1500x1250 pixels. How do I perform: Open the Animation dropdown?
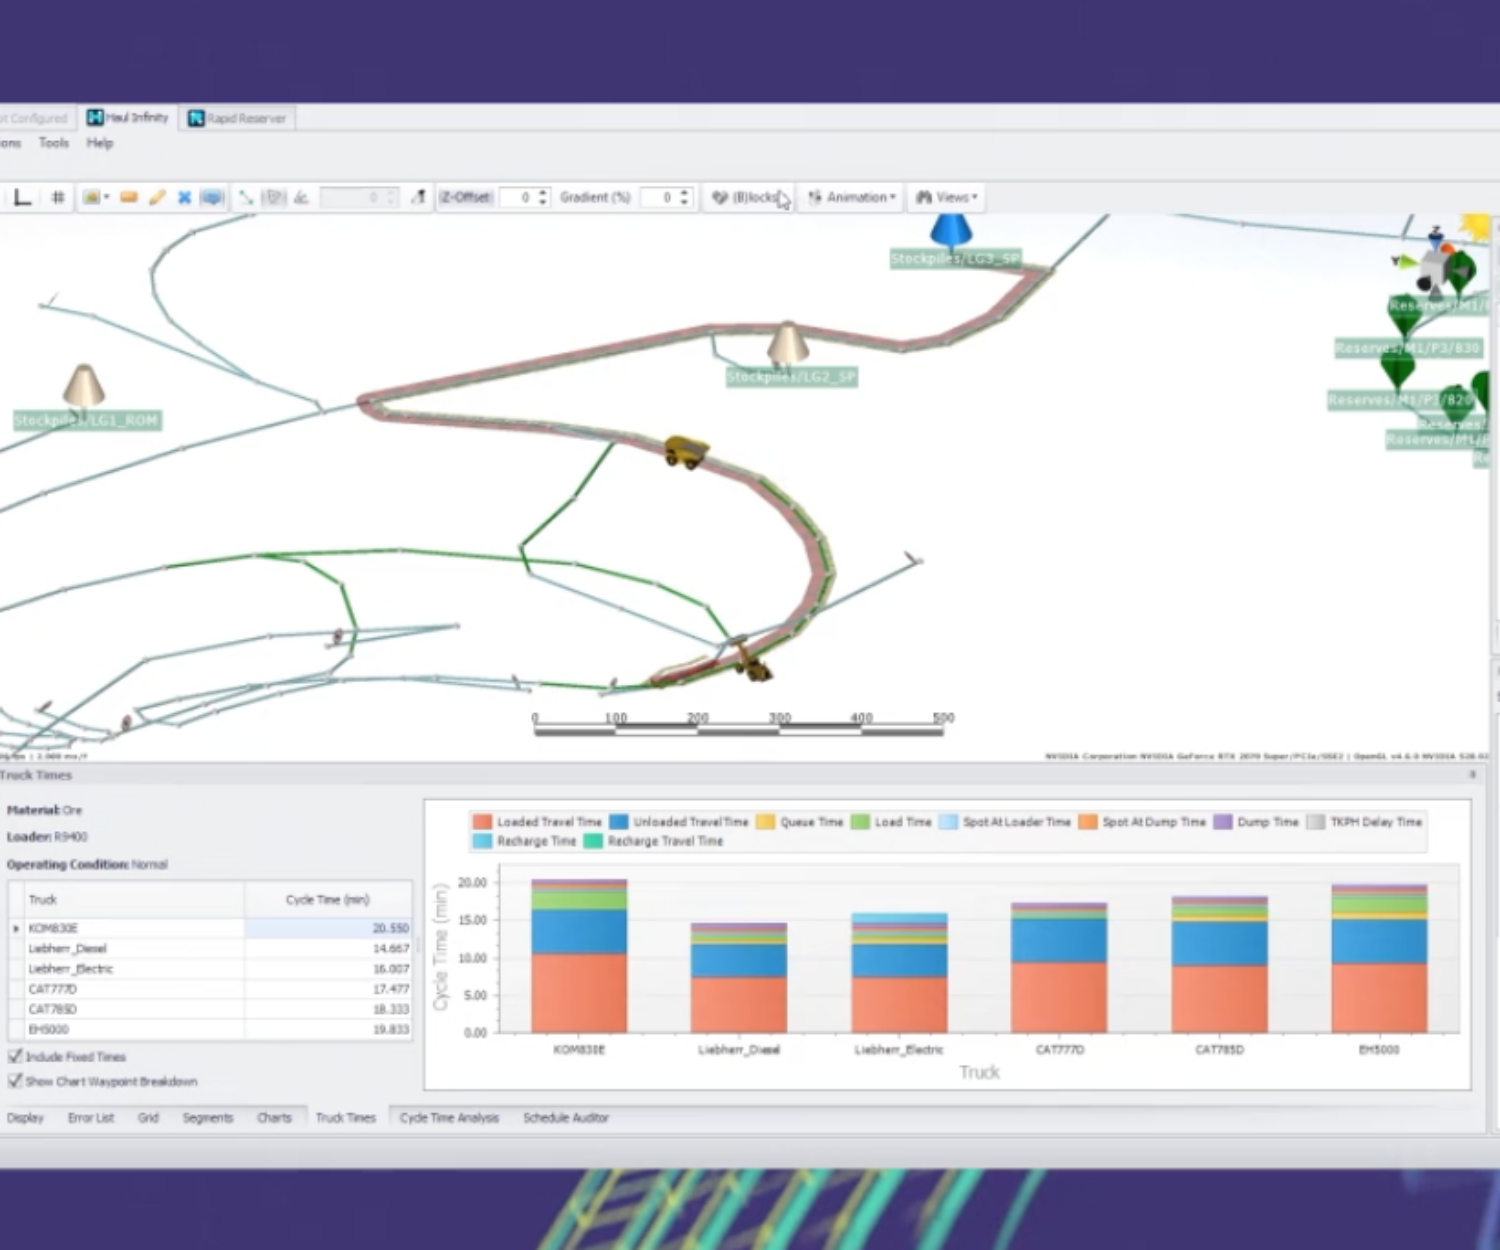tap(852, 198)
